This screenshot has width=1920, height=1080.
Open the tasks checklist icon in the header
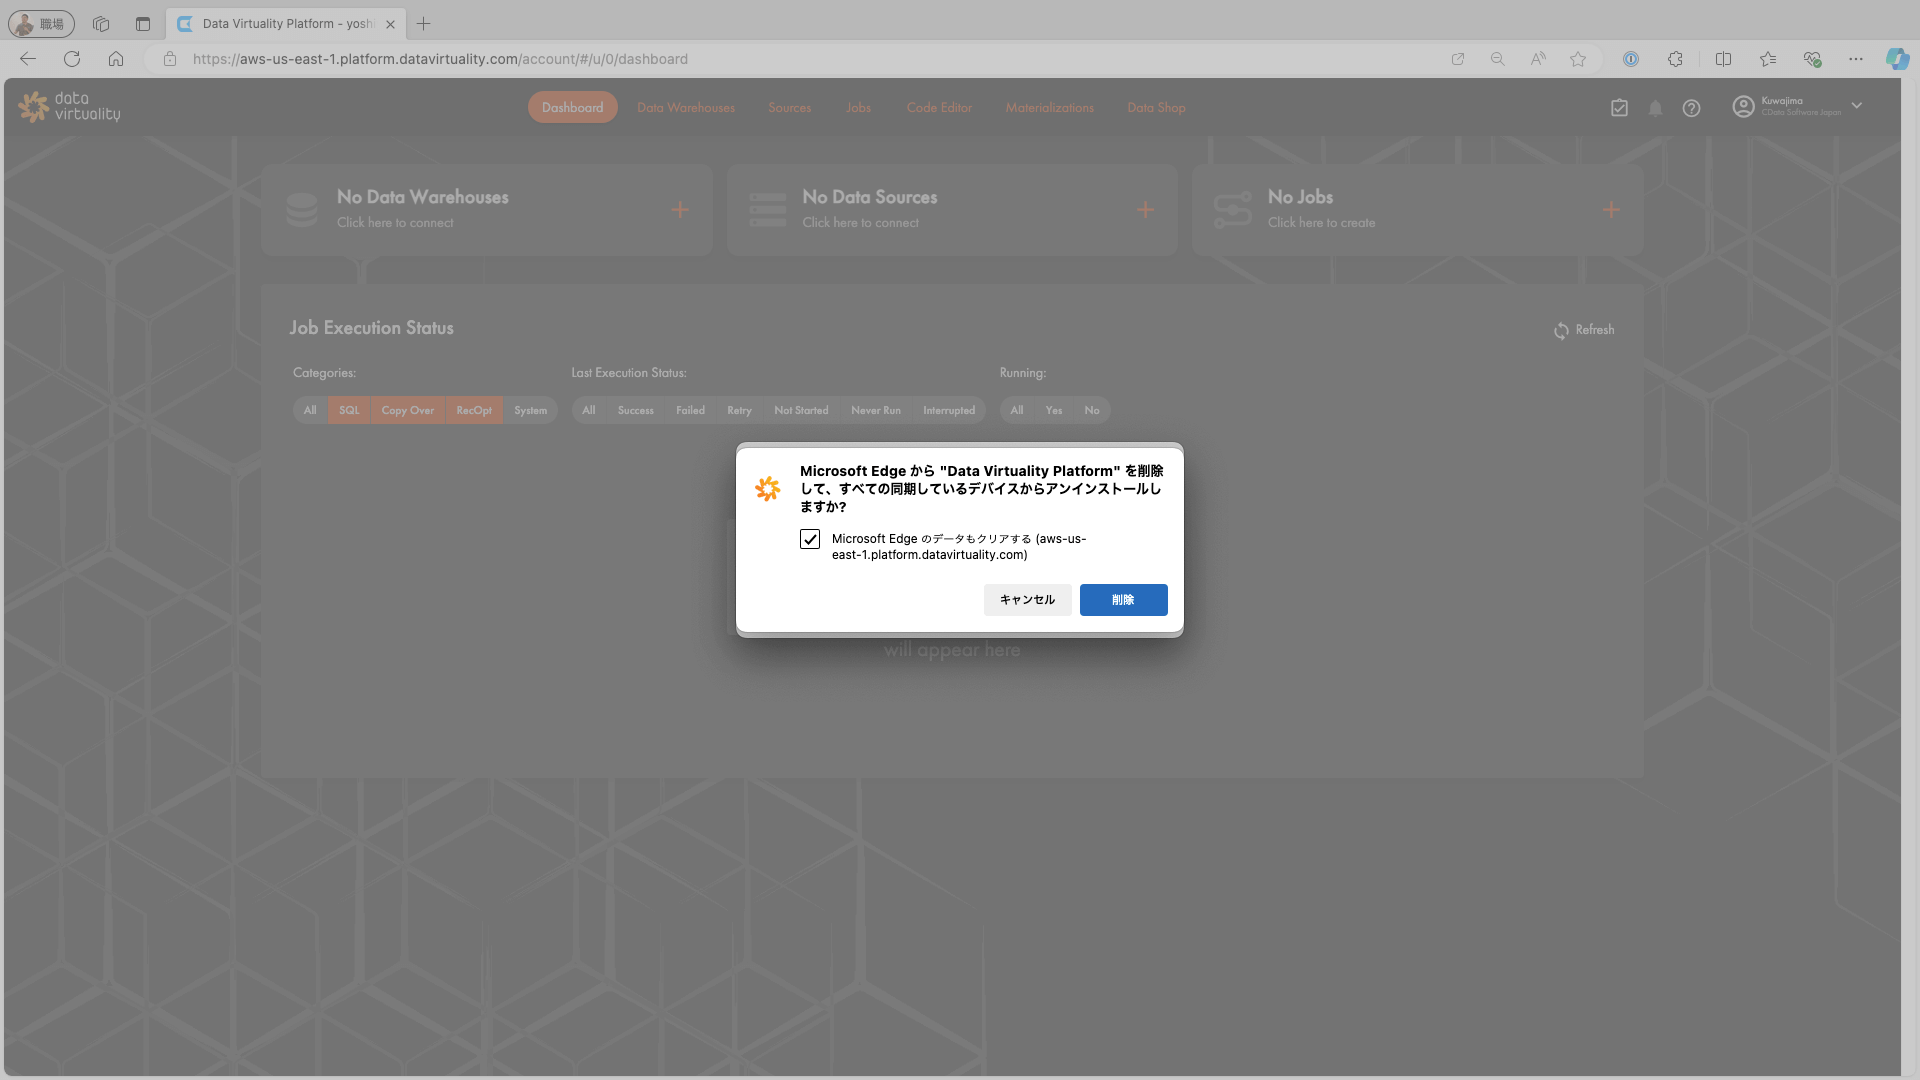coord(1619,108)
